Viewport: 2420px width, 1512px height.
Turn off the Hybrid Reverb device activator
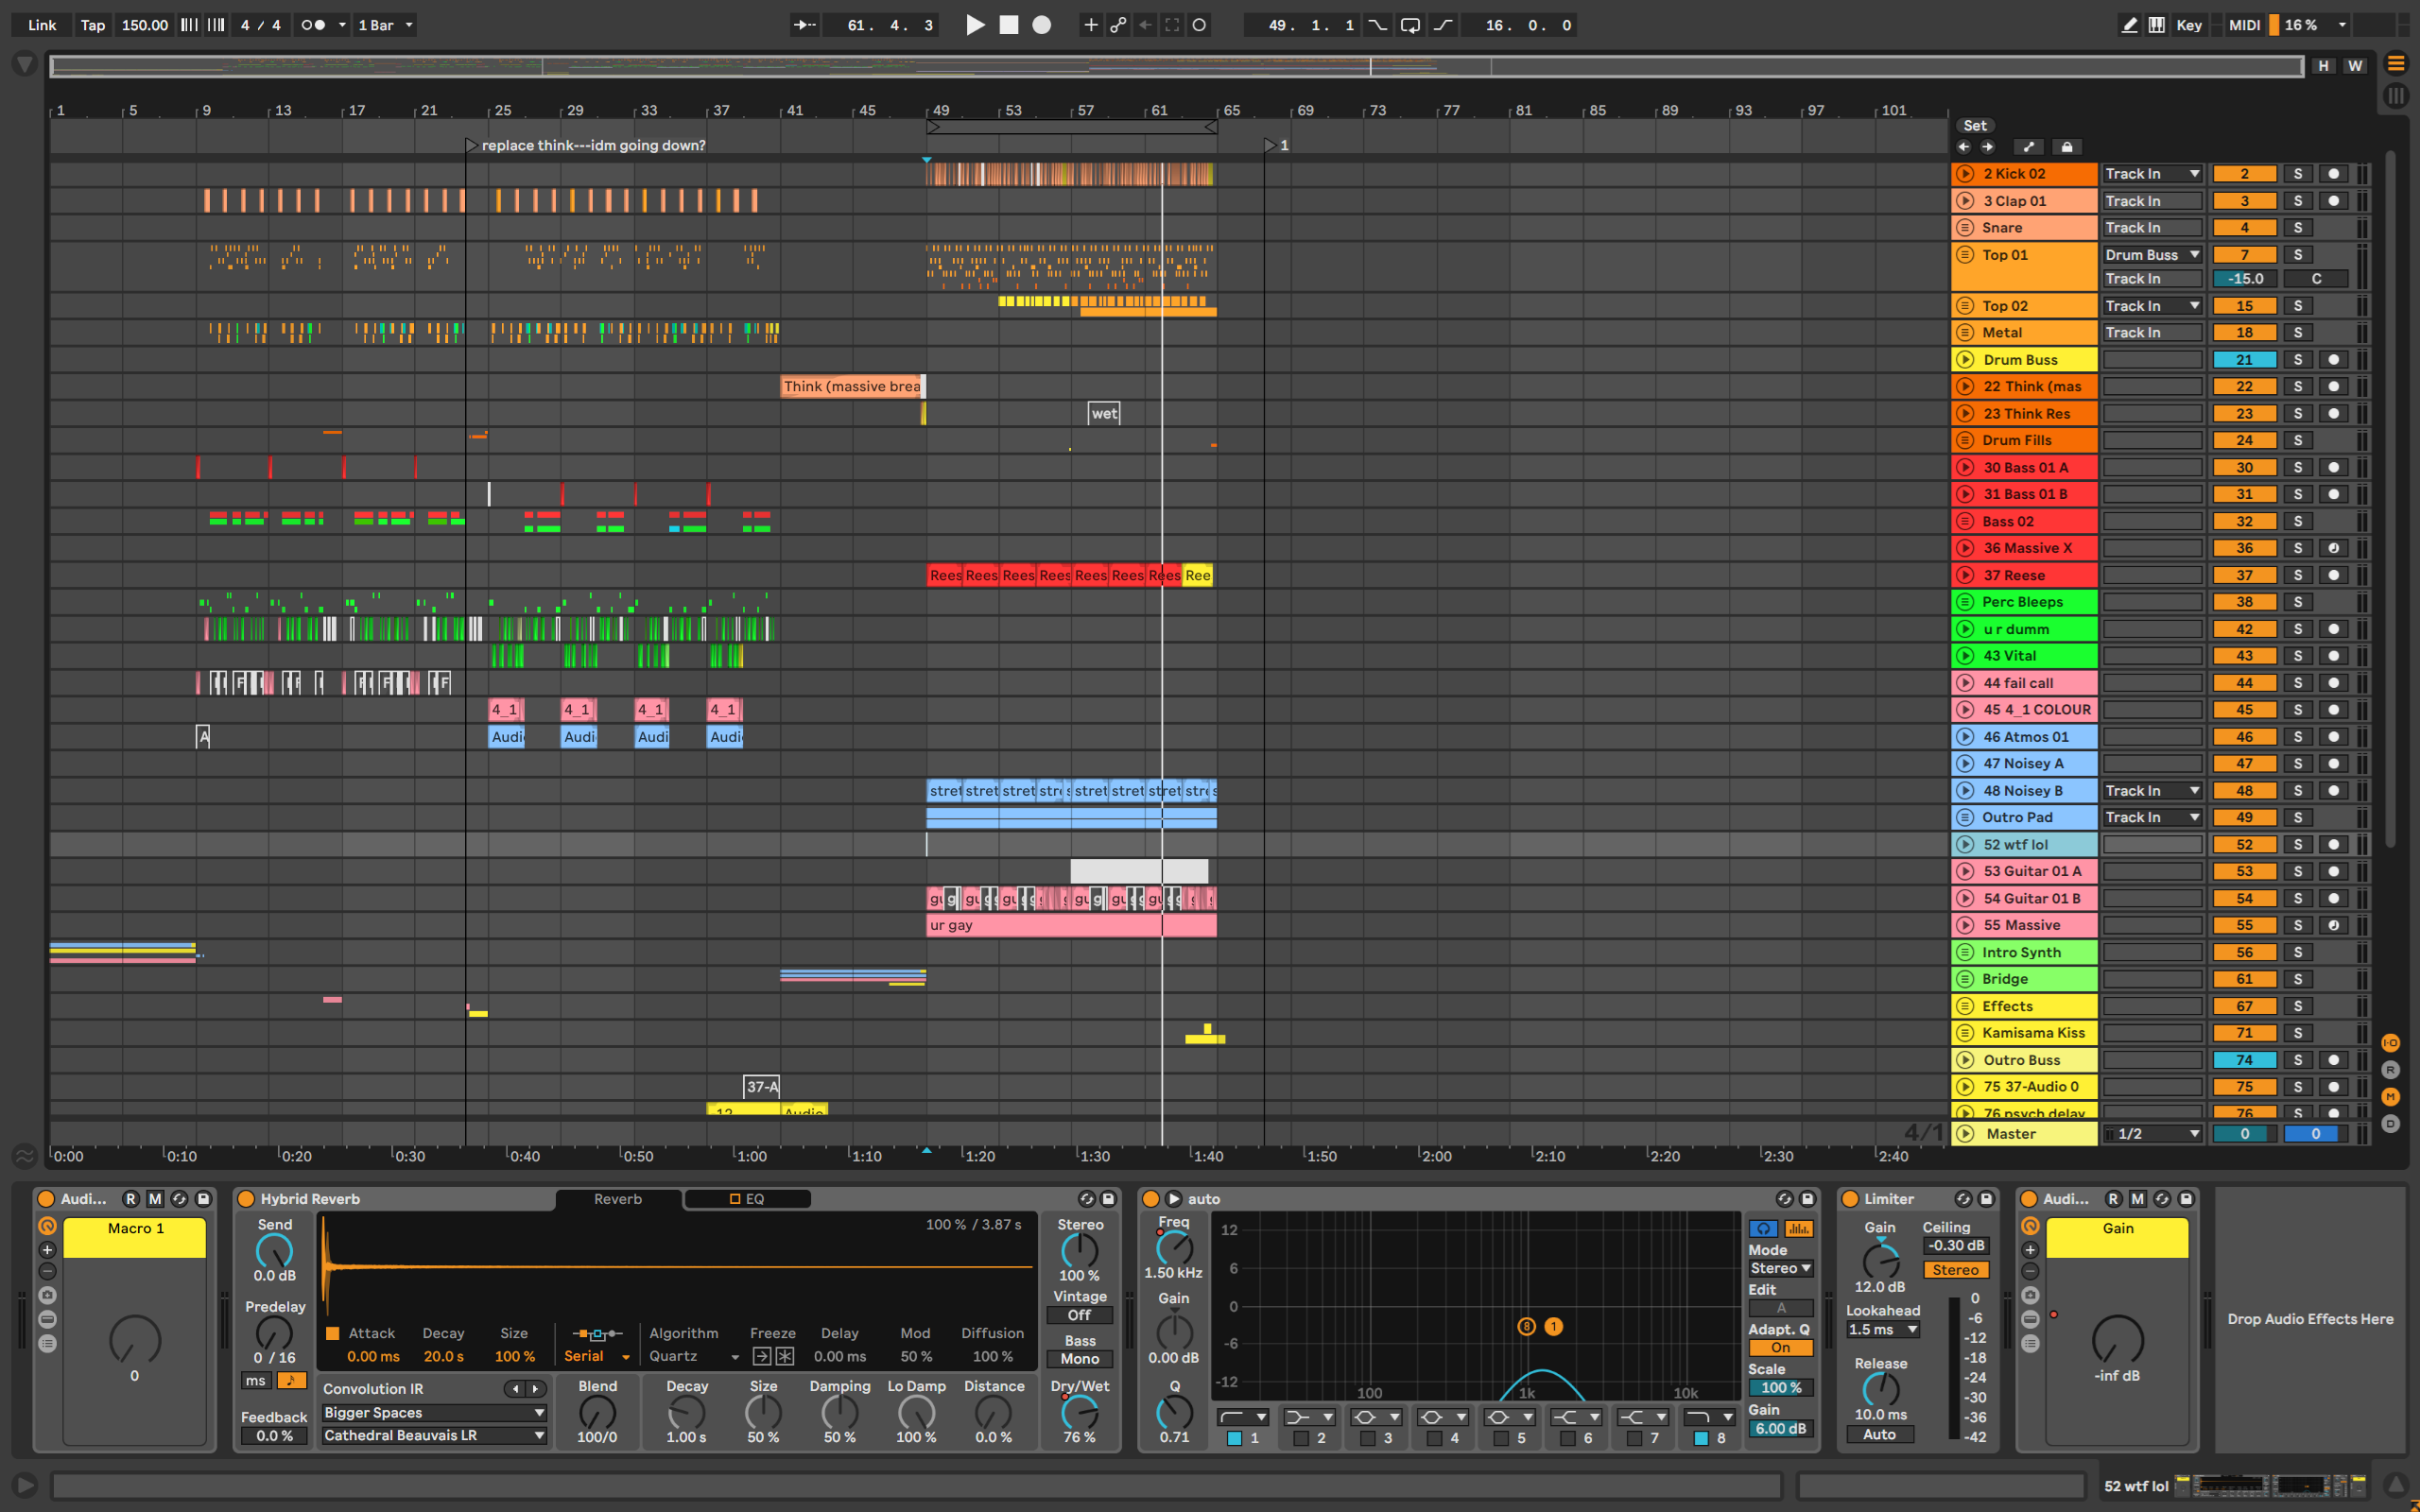tap(246, 1199)
